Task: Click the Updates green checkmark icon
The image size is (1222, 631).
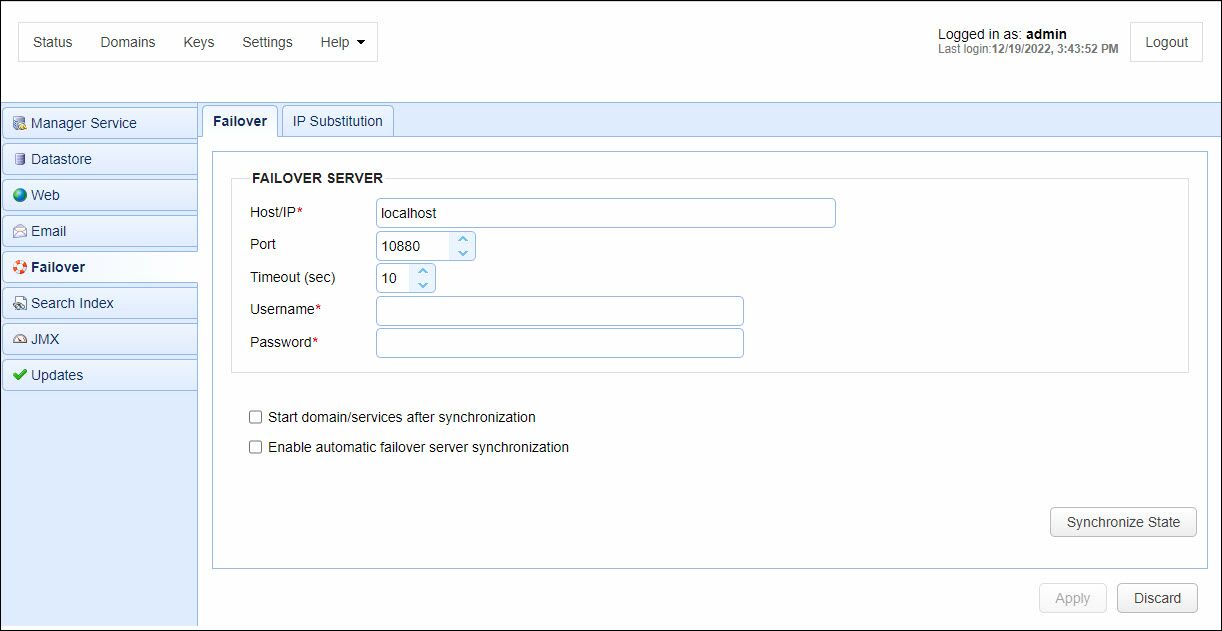Action: tap(20, 375)
